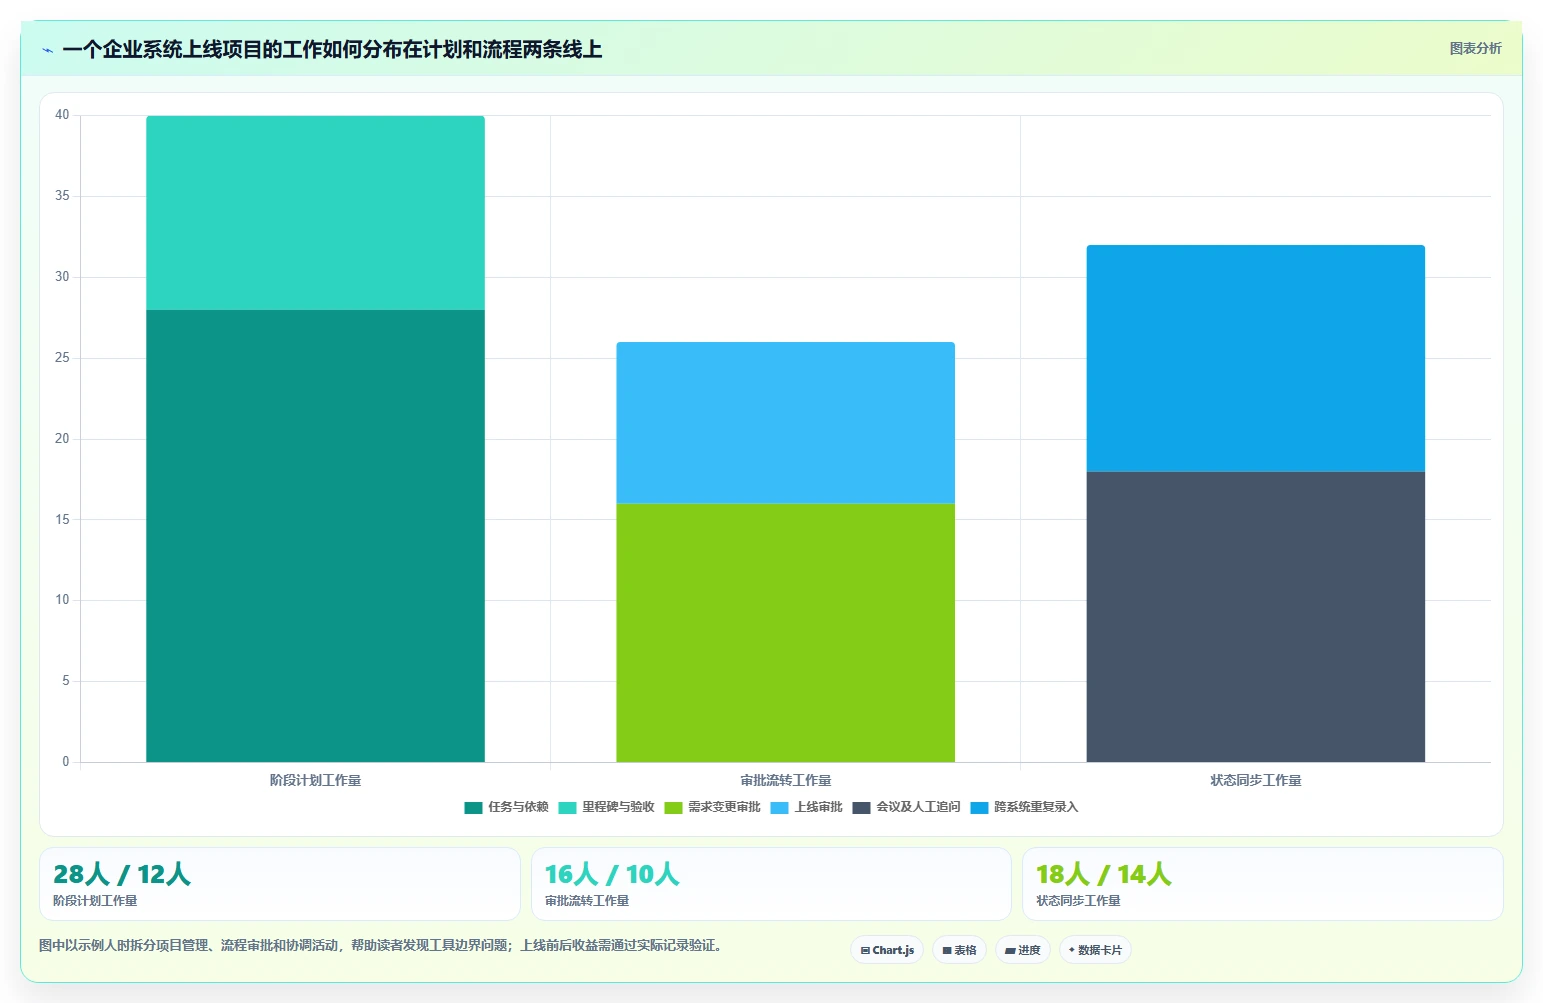Click the footnote text starting 图中以示例人时
The height and width of the screenshot is (1003, 1543).
(x=380, y=945)
